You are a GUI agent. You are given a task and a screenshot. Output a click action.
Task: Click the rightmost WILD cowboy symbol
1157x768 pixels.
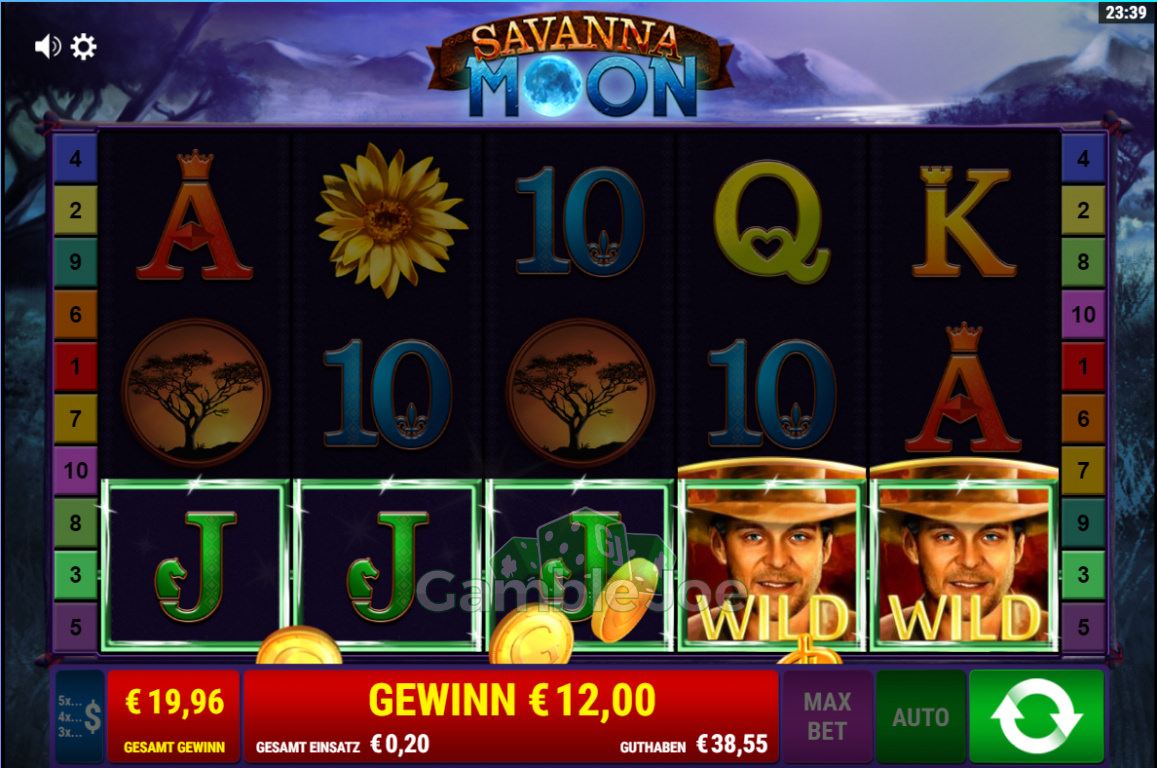(x=964, y=558)
